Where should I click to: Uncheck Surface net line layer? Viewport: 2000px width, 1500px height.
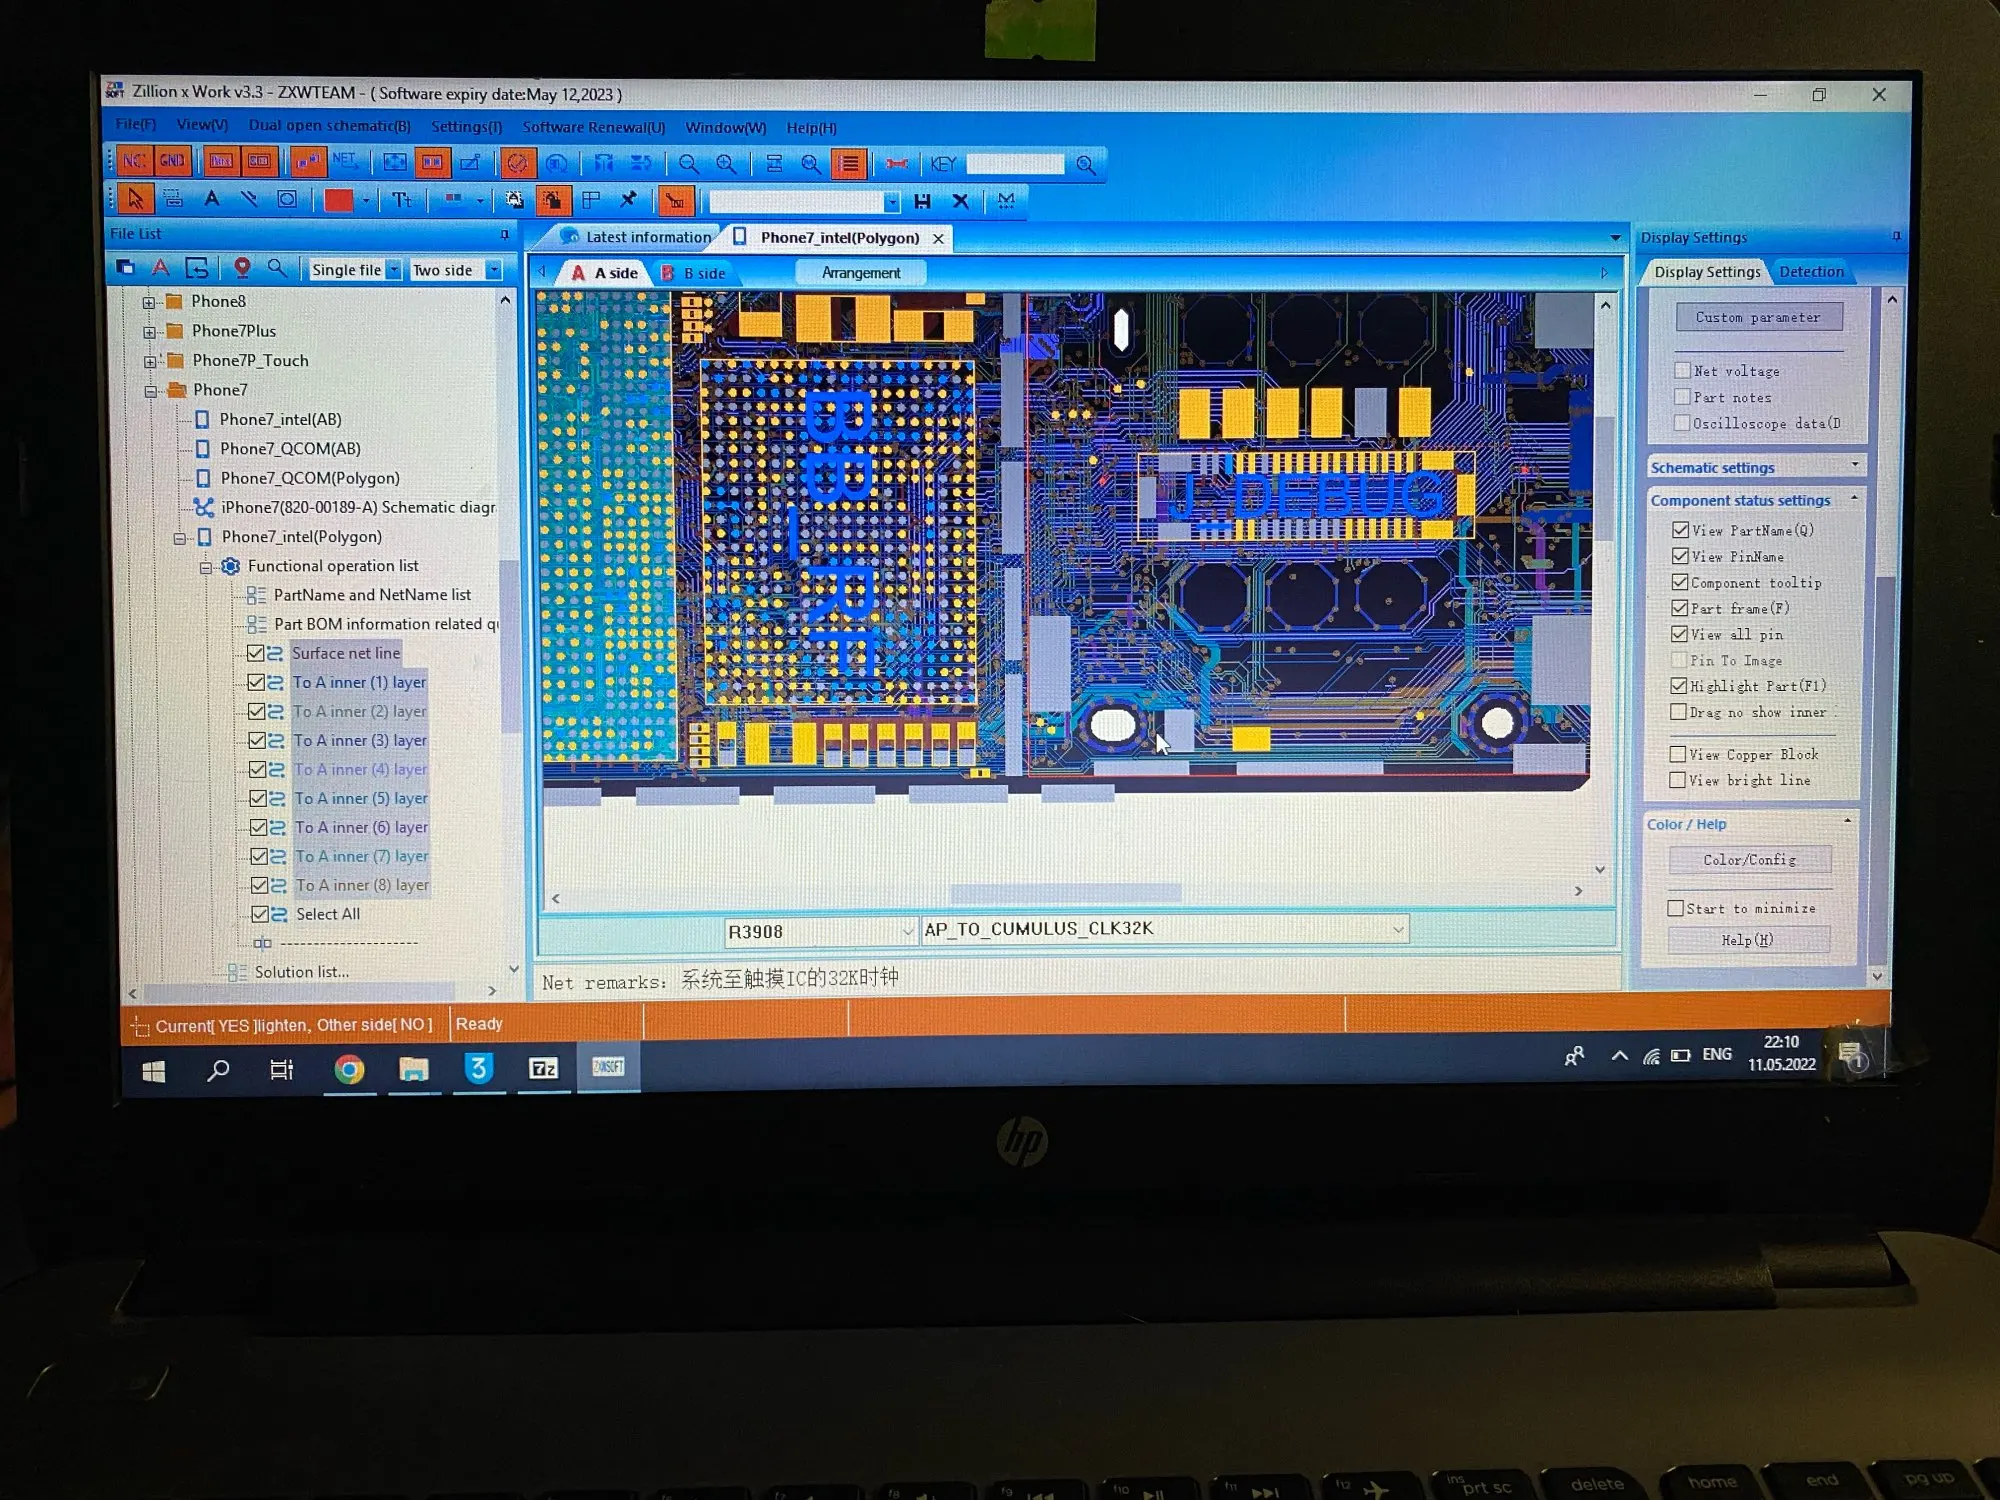point(256,653)
